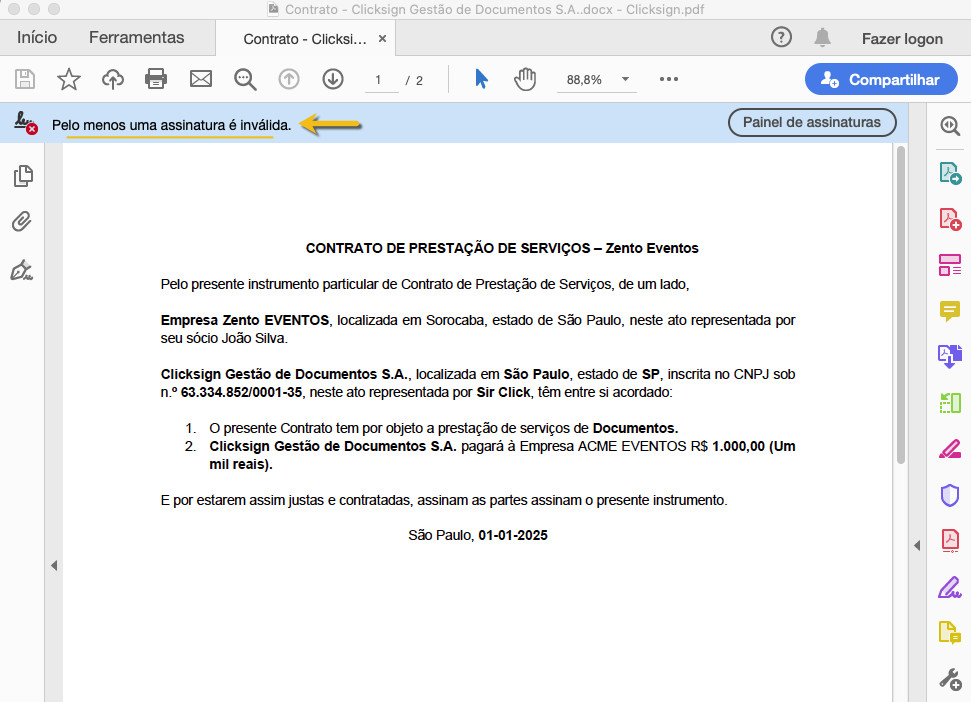The height and width of the screenshot is (702, 971).
Task: Open the more tools ellipsis
Action: (x=669, y=79)
